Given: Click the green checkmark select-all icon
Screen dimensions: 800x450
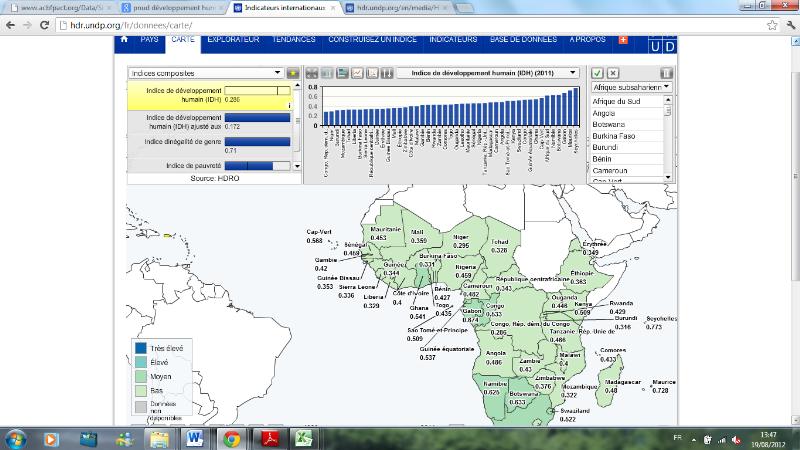Looking at the screenshot, I should pyautogui.click(x=597, y=73).
